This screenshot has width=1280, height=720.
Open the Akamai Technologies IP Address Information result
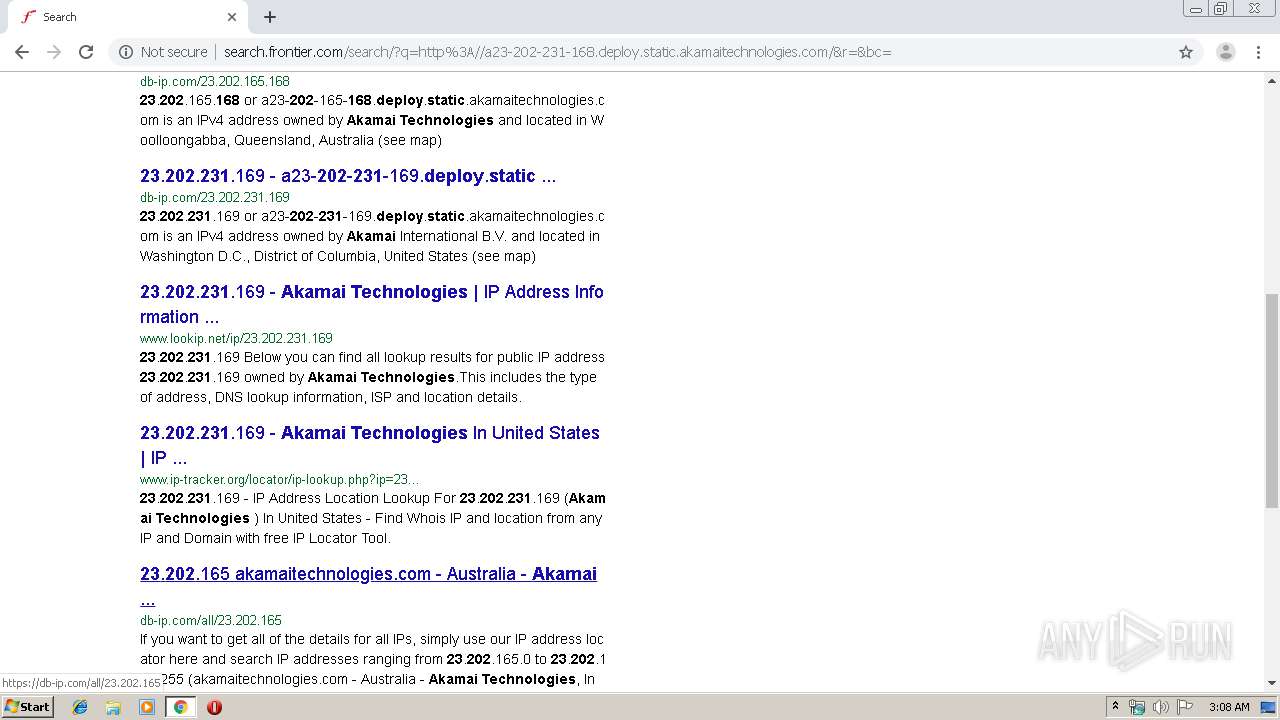(372, 304)
